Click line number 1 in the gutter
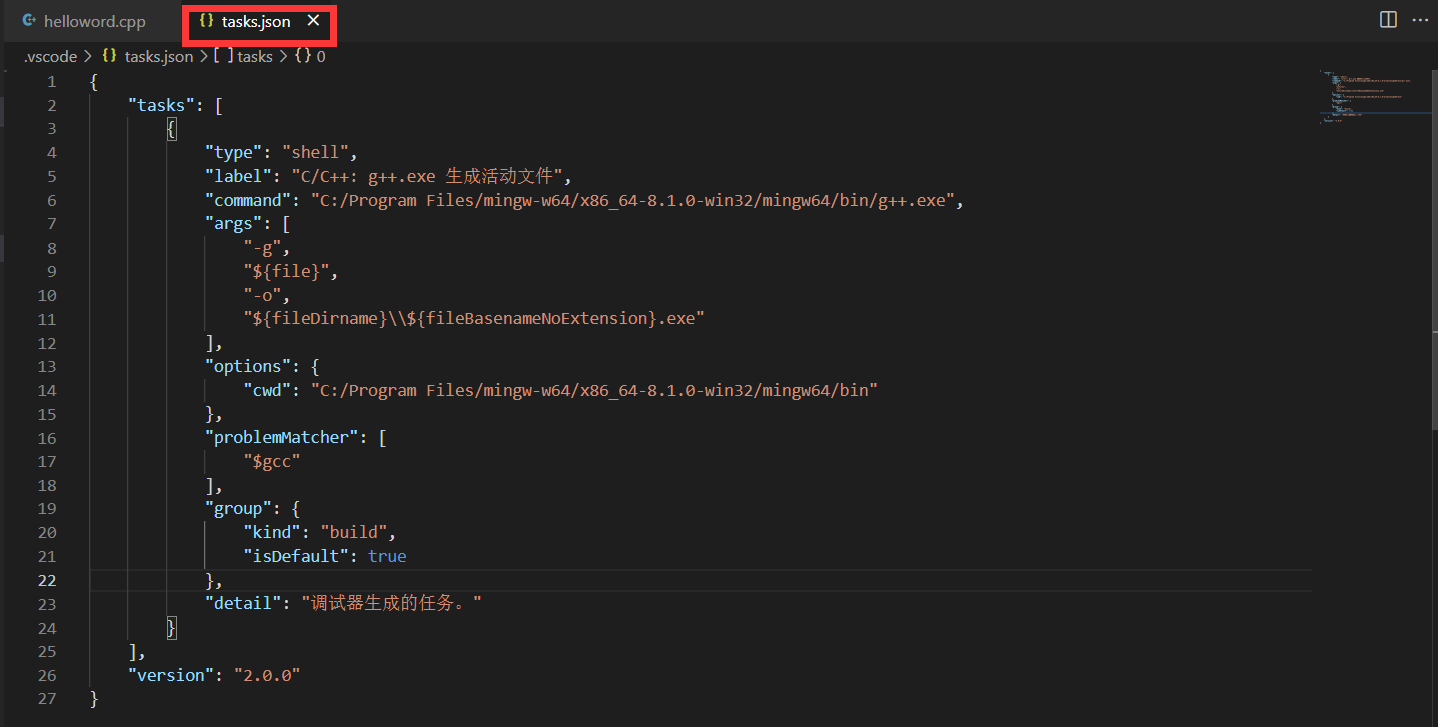1438x727 pixels. (x=52, y=82)
